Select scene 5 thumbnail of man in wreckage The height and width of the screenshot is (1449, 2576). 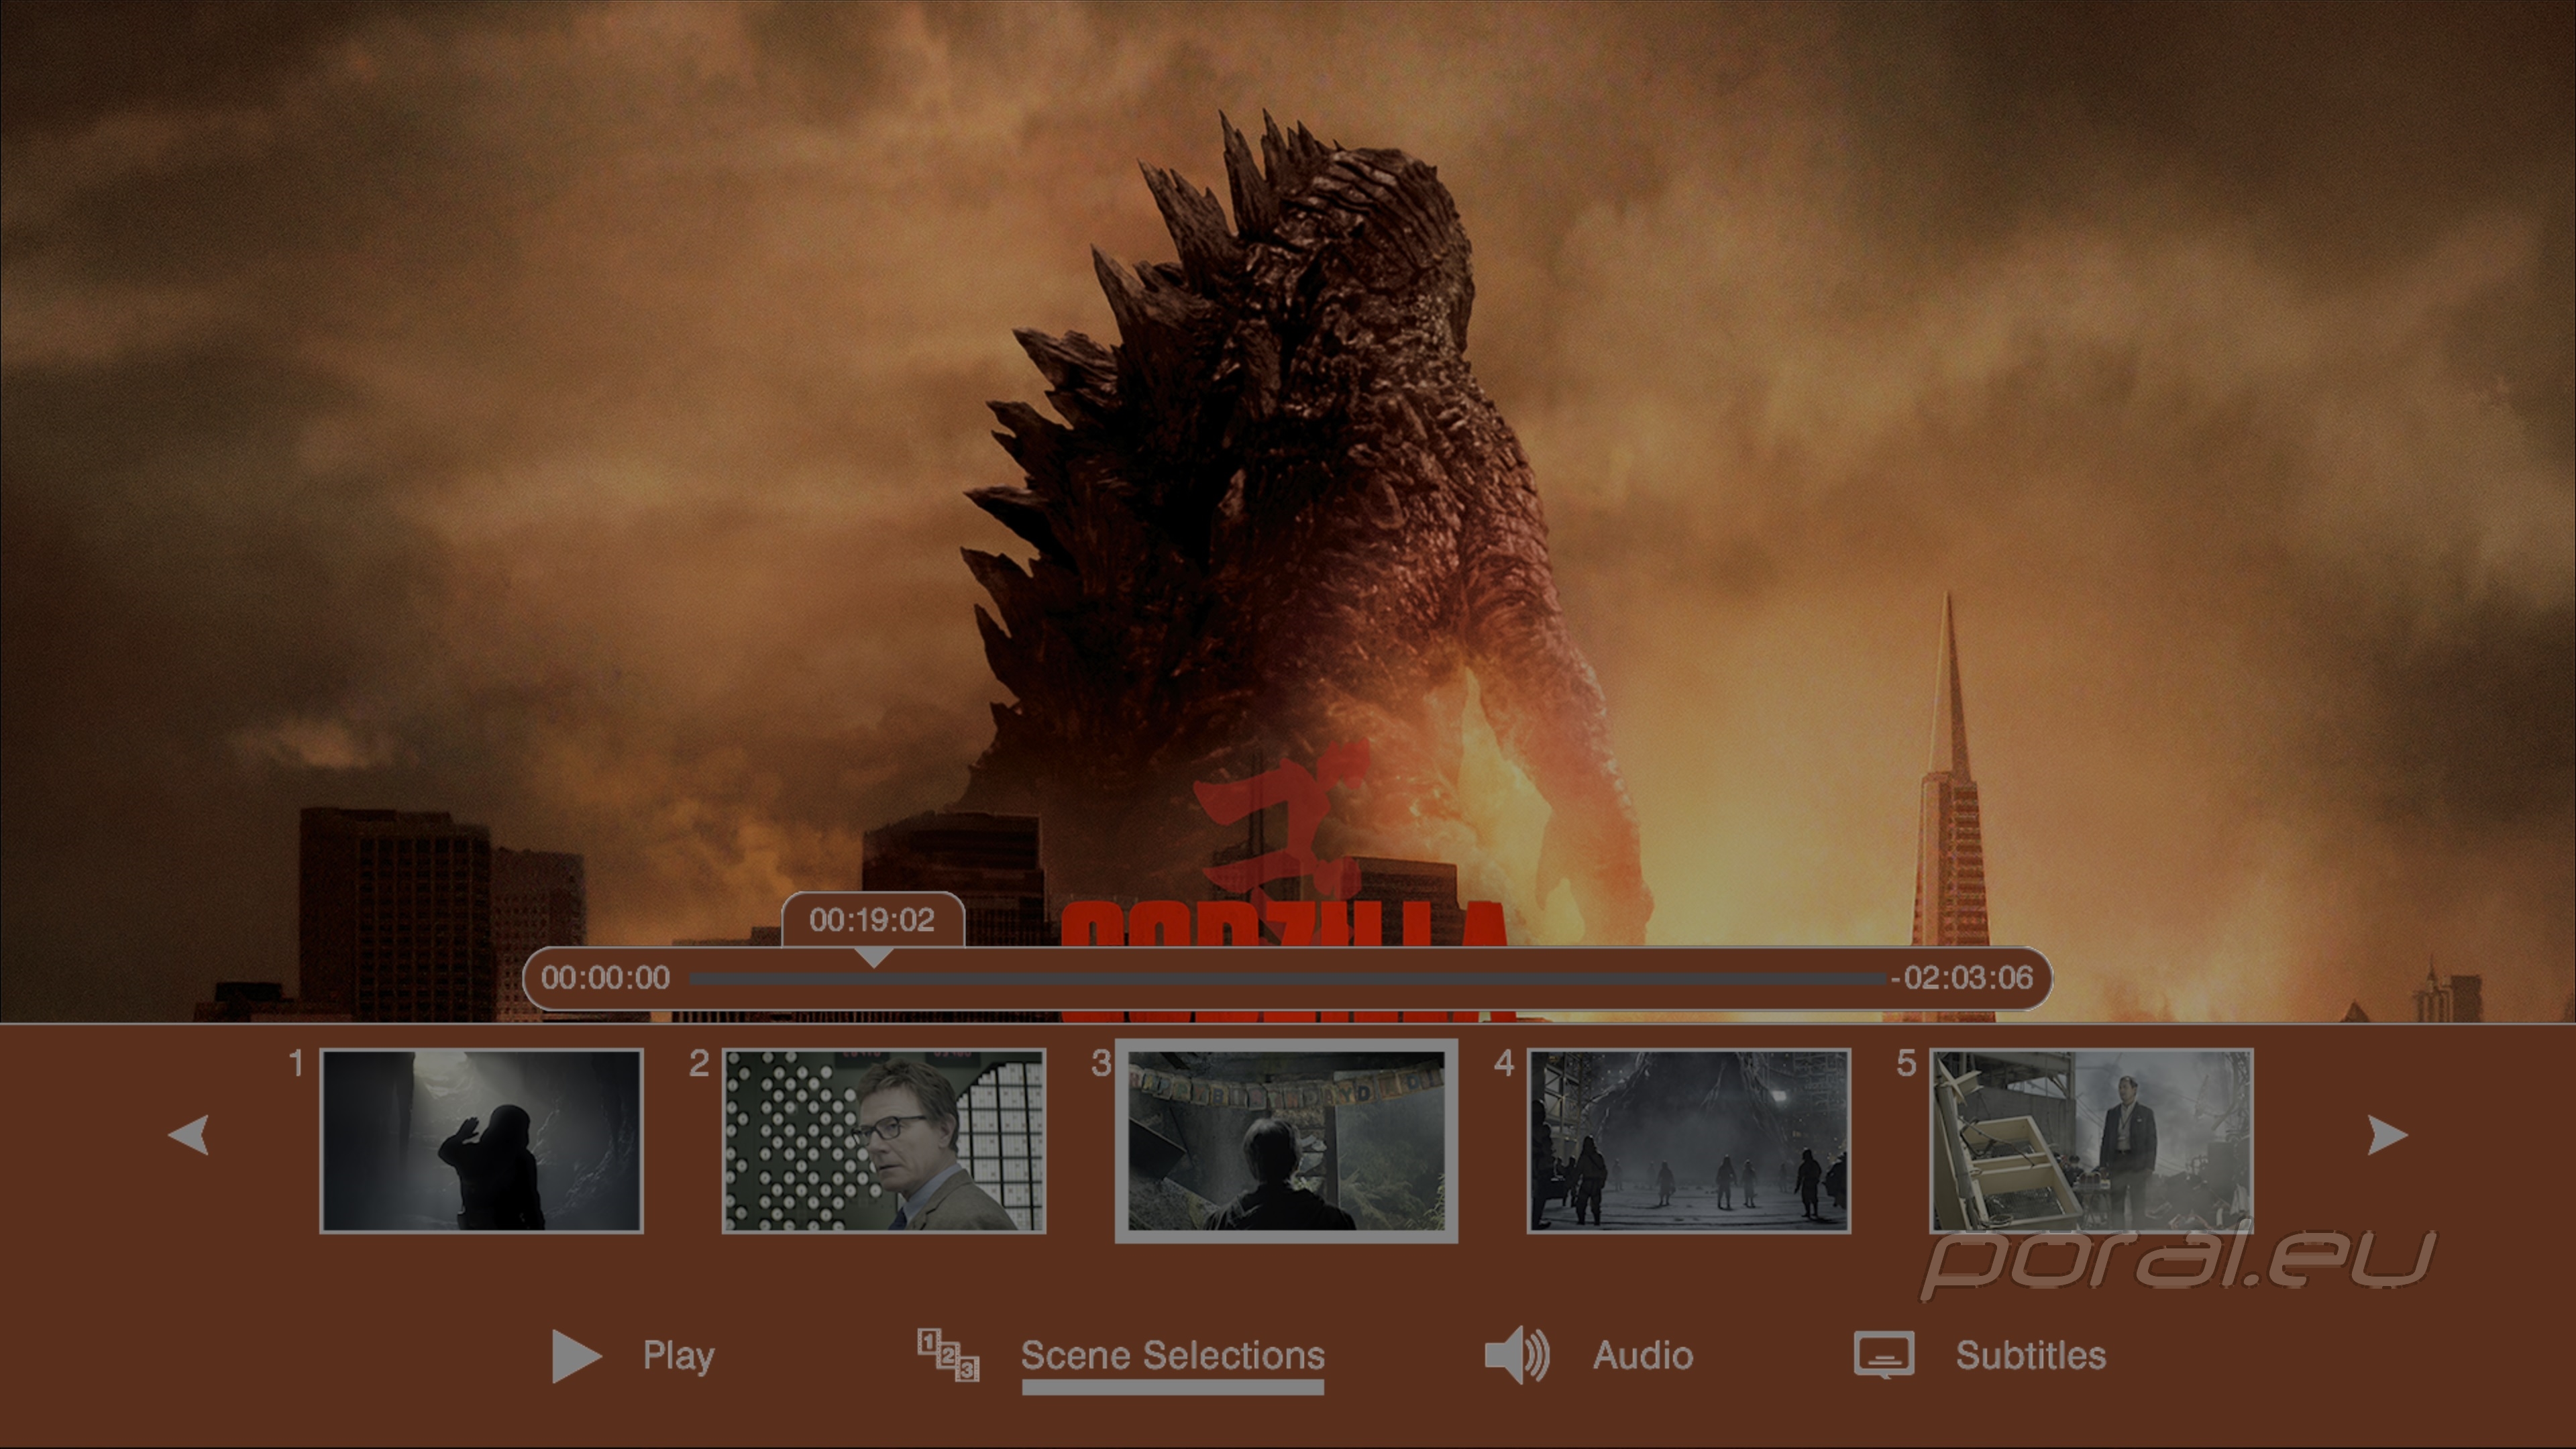tap(2091, 1141)
